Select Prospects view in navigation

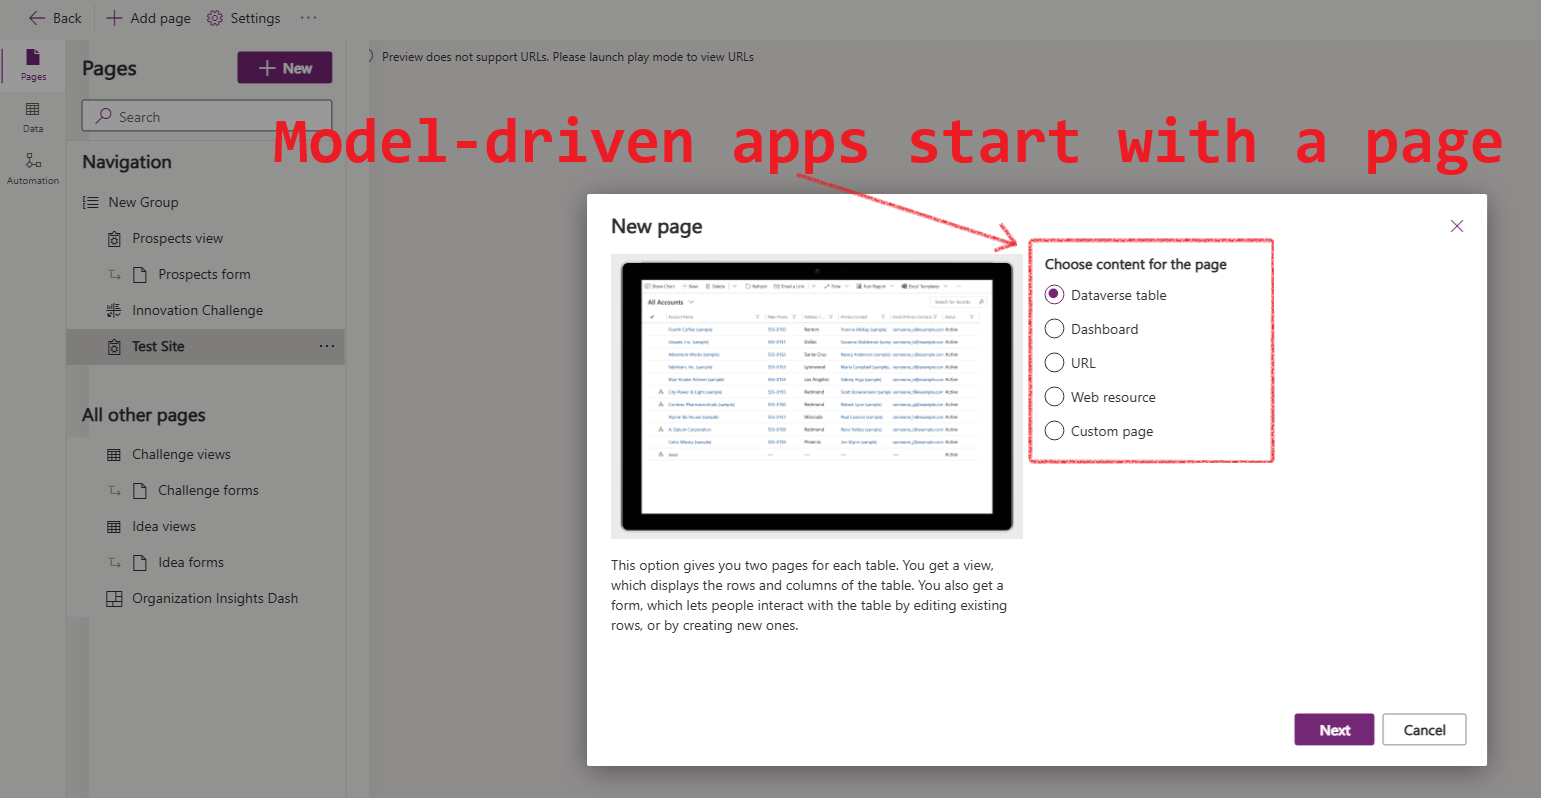(177, 238)
